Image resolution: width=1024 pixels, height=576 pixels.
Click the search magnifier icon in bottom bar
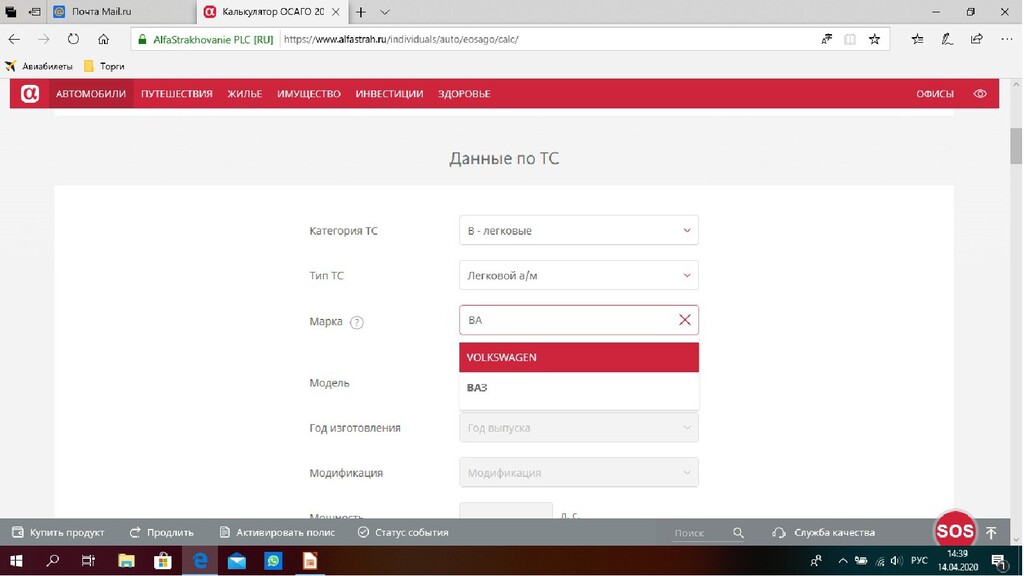click(x=738, y=532)
